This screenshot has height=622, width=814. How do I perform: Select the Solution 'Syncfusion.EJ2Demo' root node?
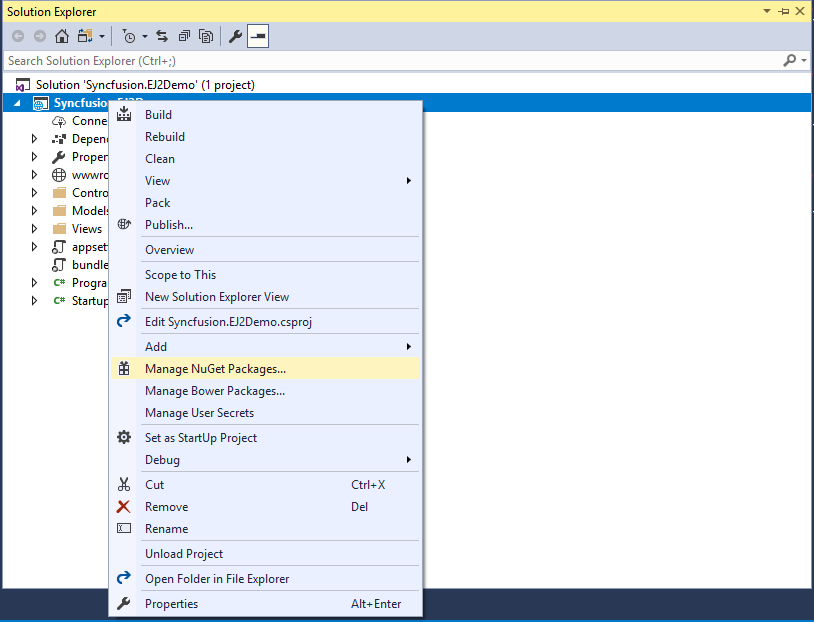point(144,84)
